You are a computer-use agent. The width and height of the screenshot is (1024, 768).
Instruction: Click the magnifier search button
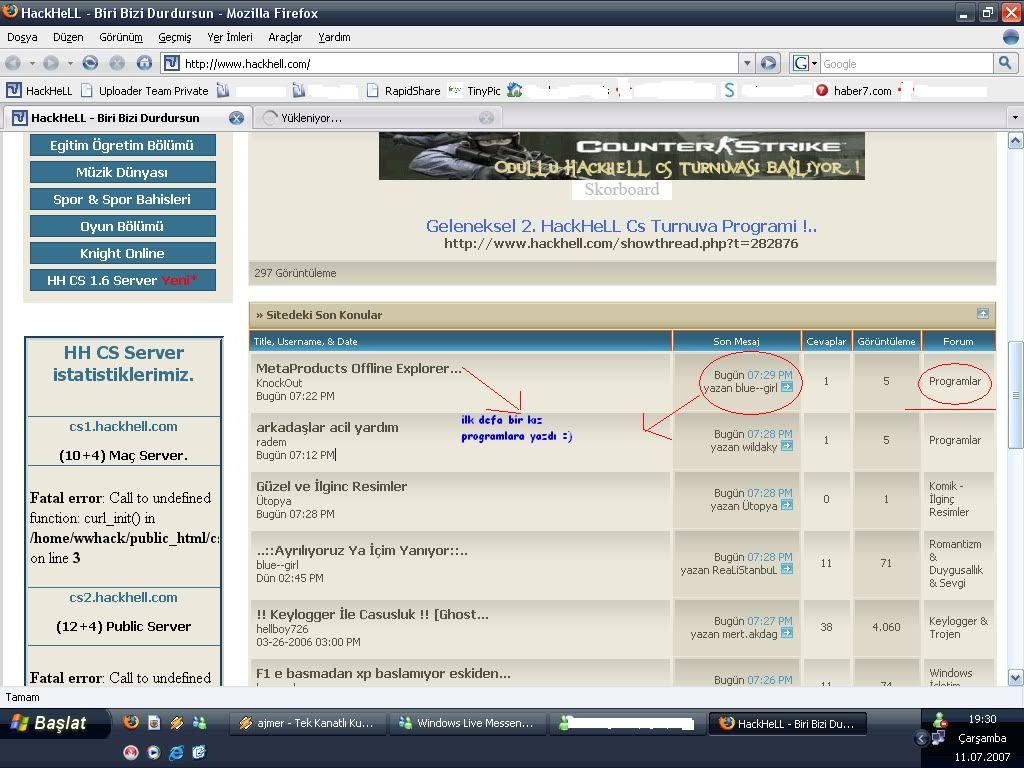[1004, 63]
